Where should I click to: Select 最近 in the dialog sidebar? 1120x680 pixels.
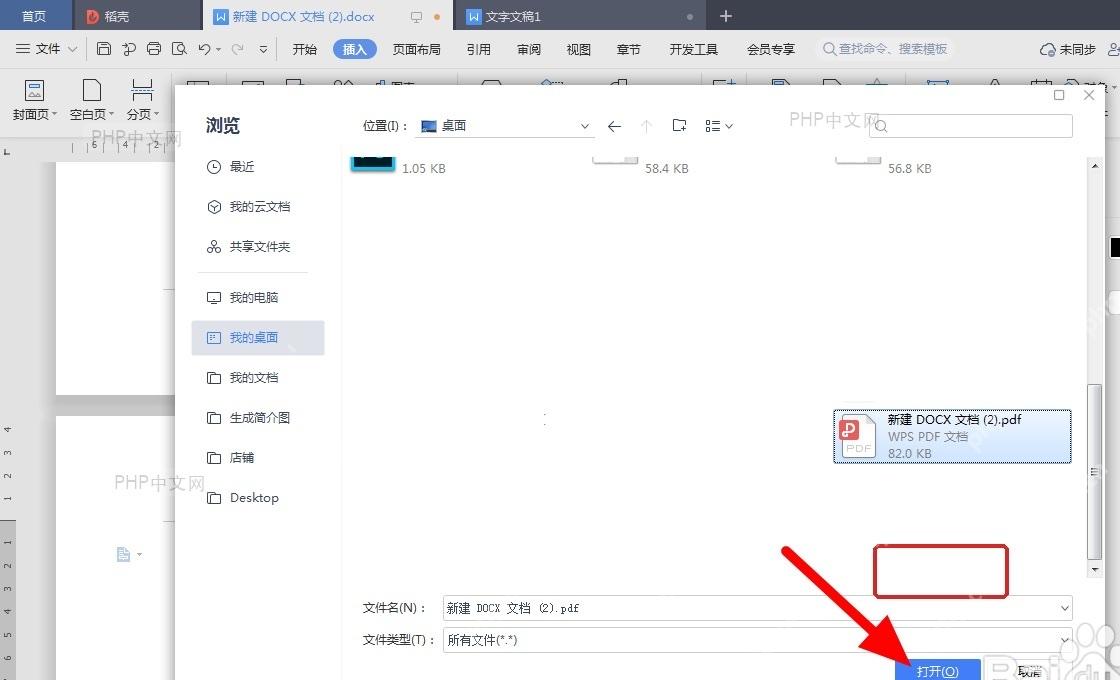pyautogui.click(x=258, y=166)
